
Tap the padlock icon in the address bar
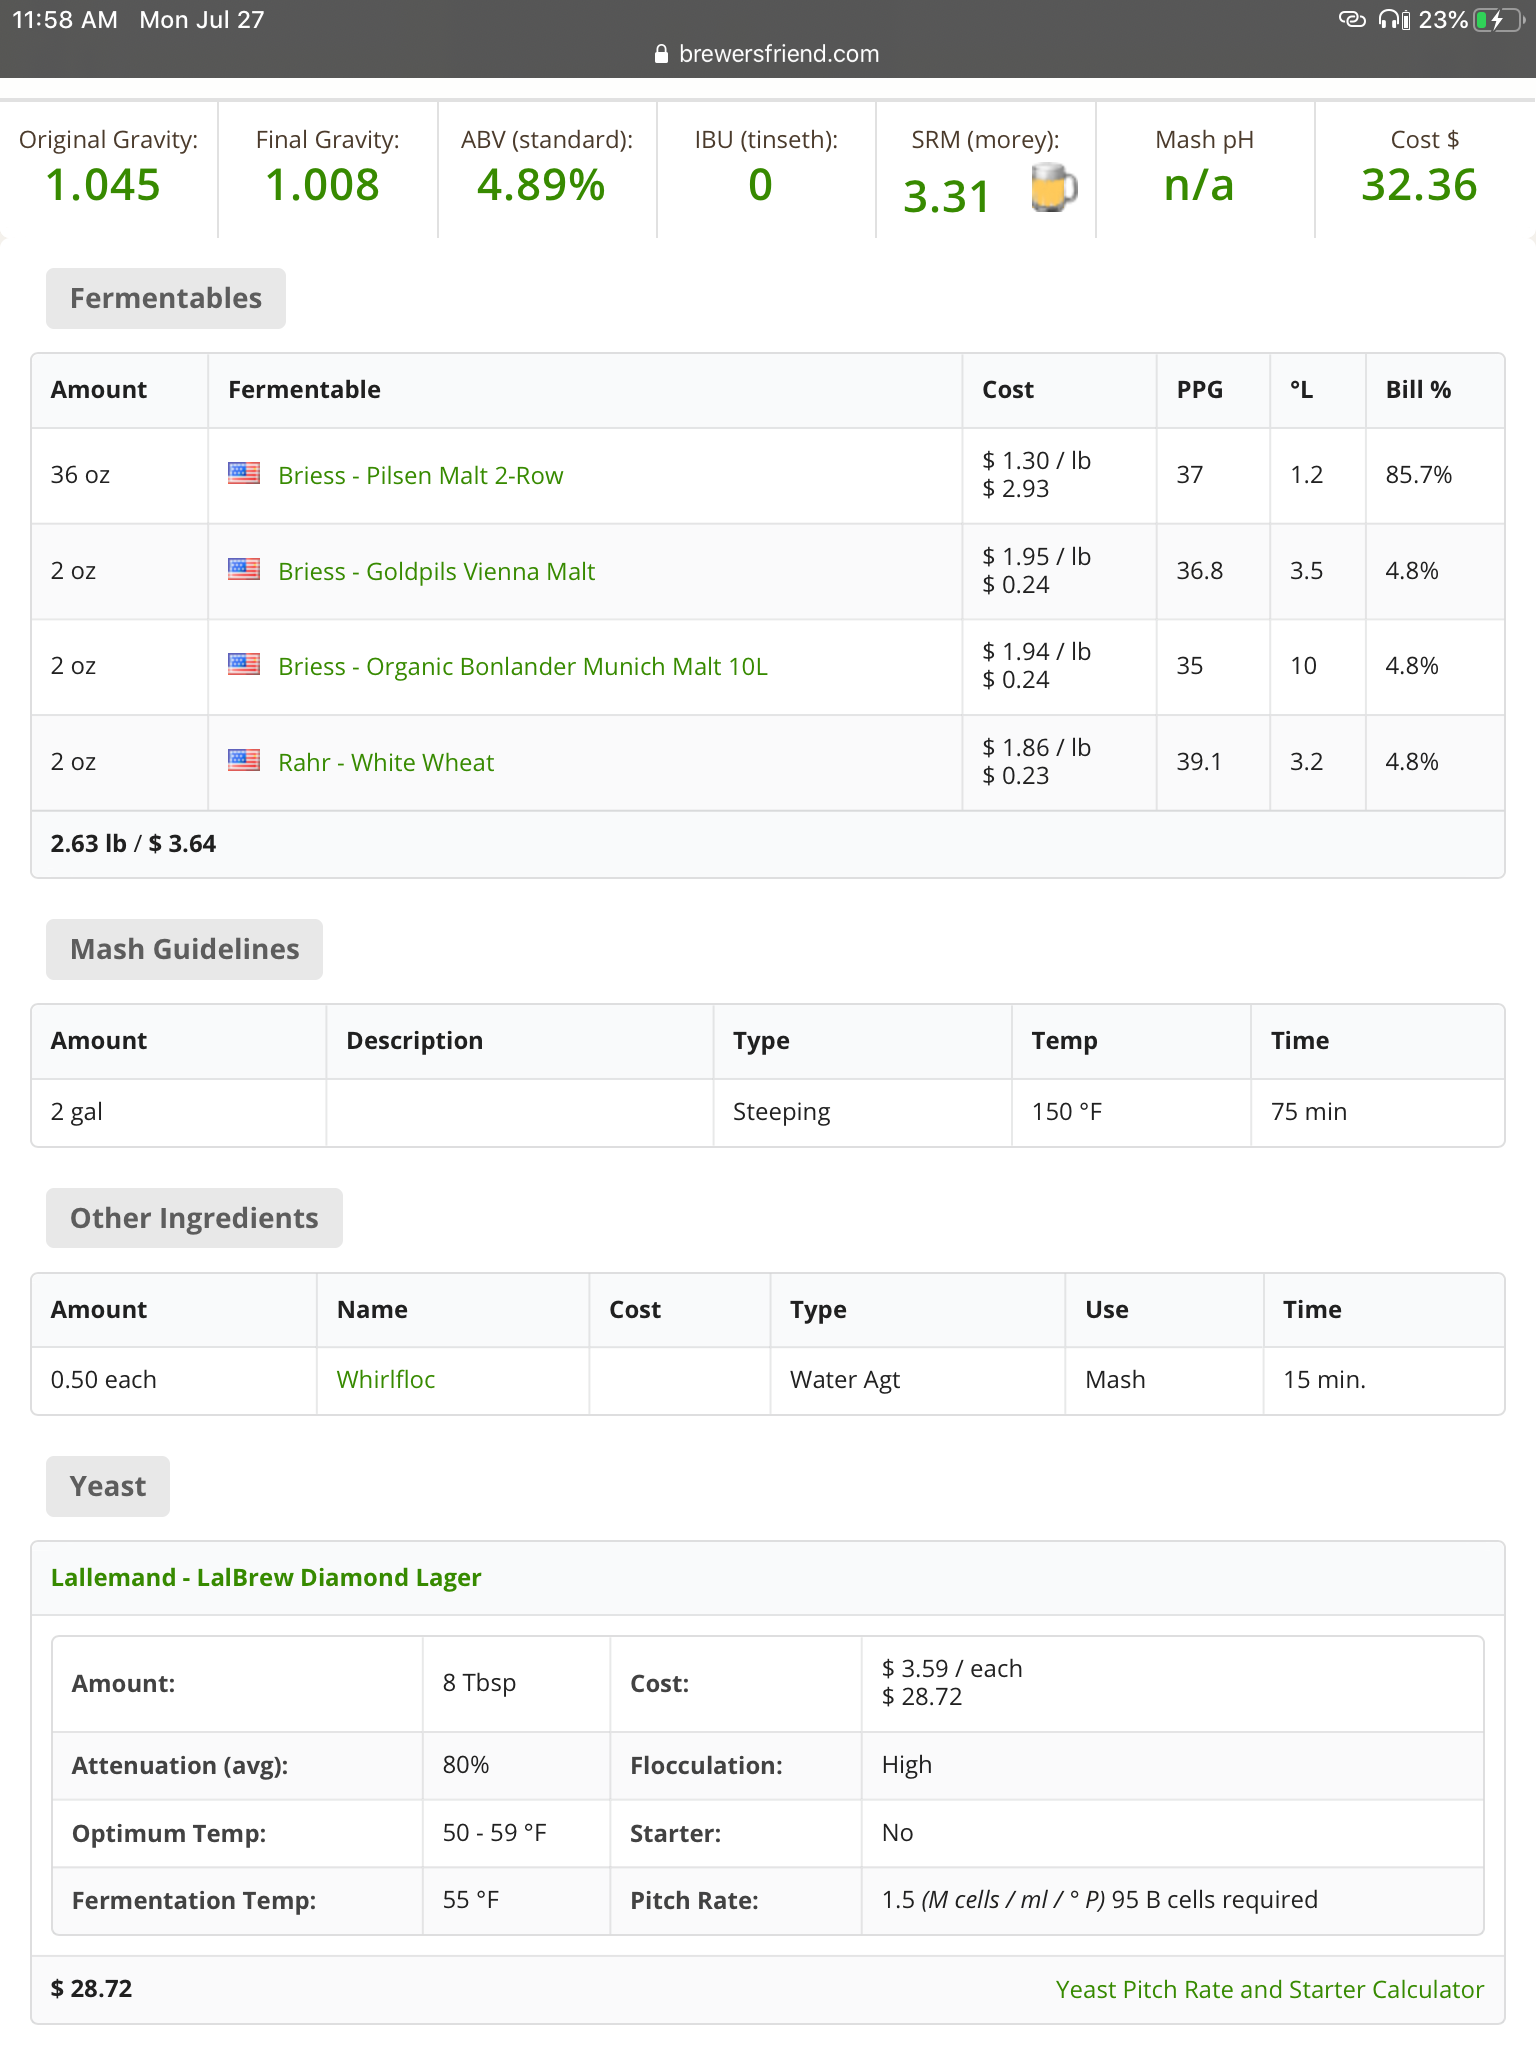pos(661,54)
